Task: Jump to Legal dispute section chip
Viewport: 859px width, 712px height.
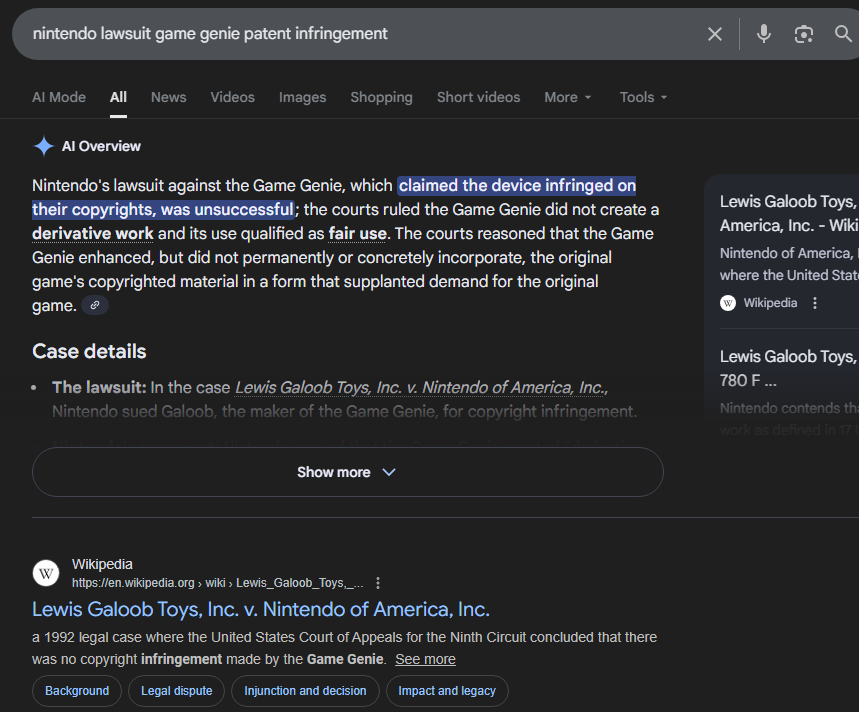Action: point(176,691)
